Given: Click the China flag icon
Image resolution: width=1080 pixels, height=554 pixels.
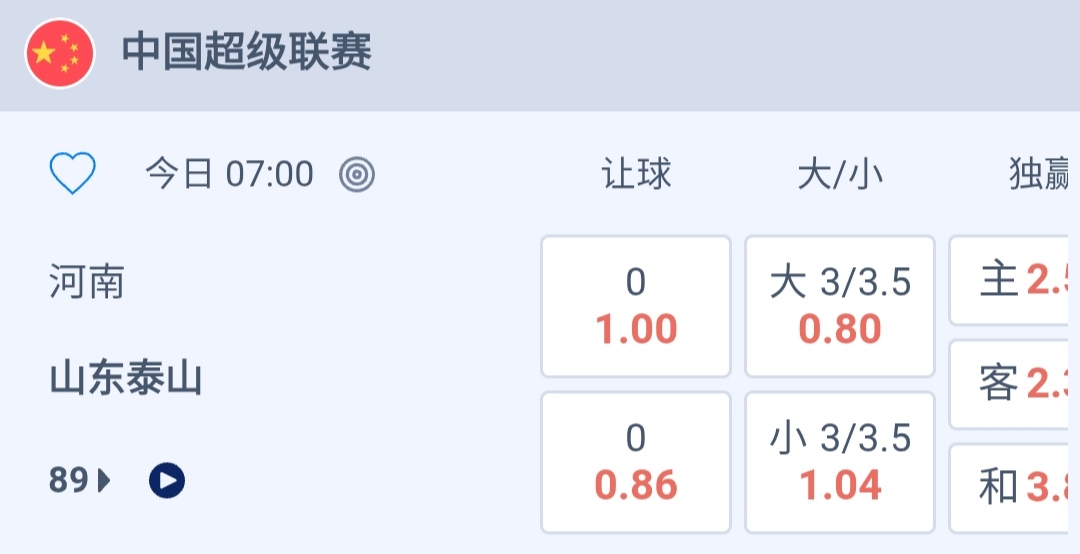Looking at the screenshot, I should pyautogui.click(x=60, y=53).
